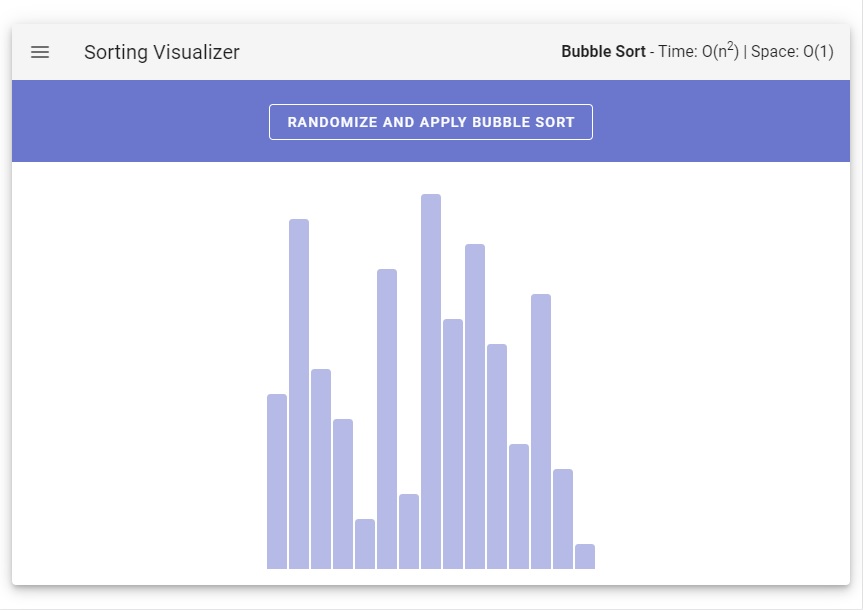The height and width of the screenshot is (610, 863).
Task: Click the short seventh bar before the tallest
Action: [409, 531]
